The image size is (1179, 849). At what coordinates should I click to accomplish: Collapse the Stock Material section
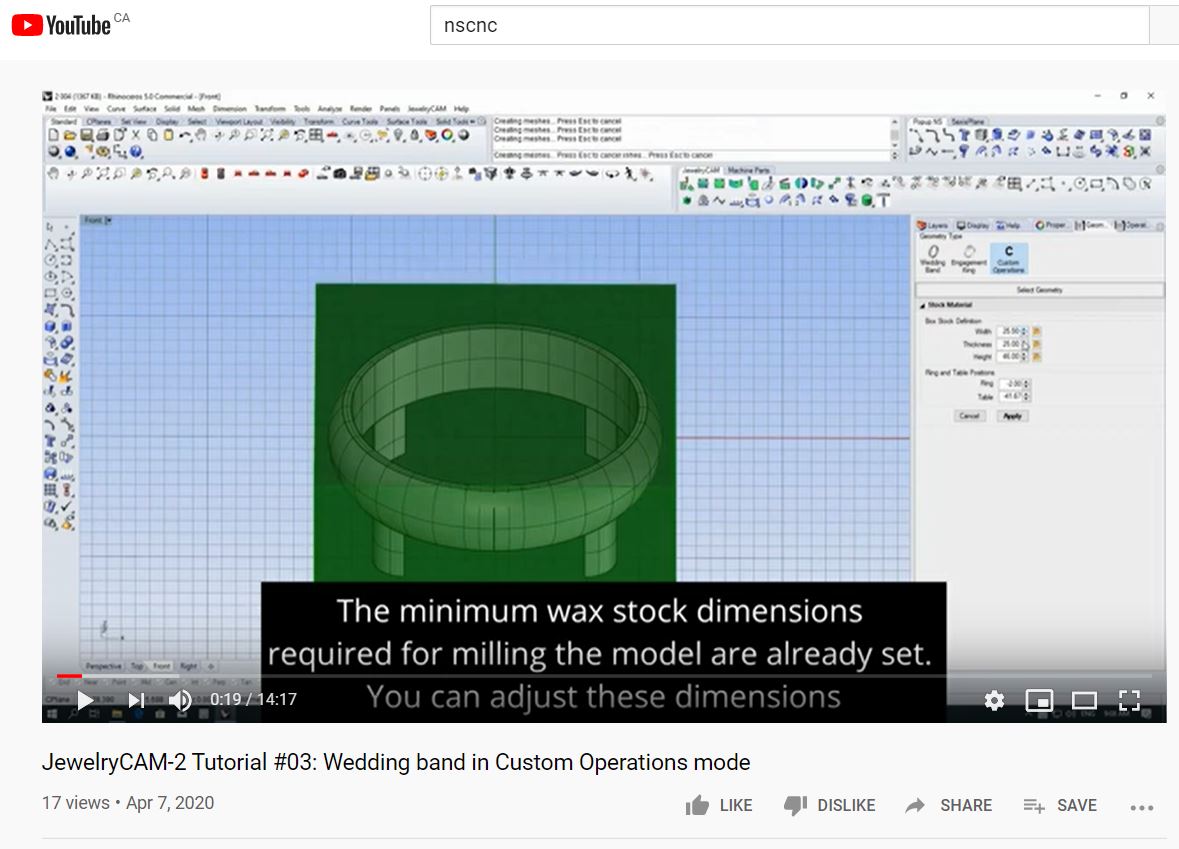(x=923, y=305)
